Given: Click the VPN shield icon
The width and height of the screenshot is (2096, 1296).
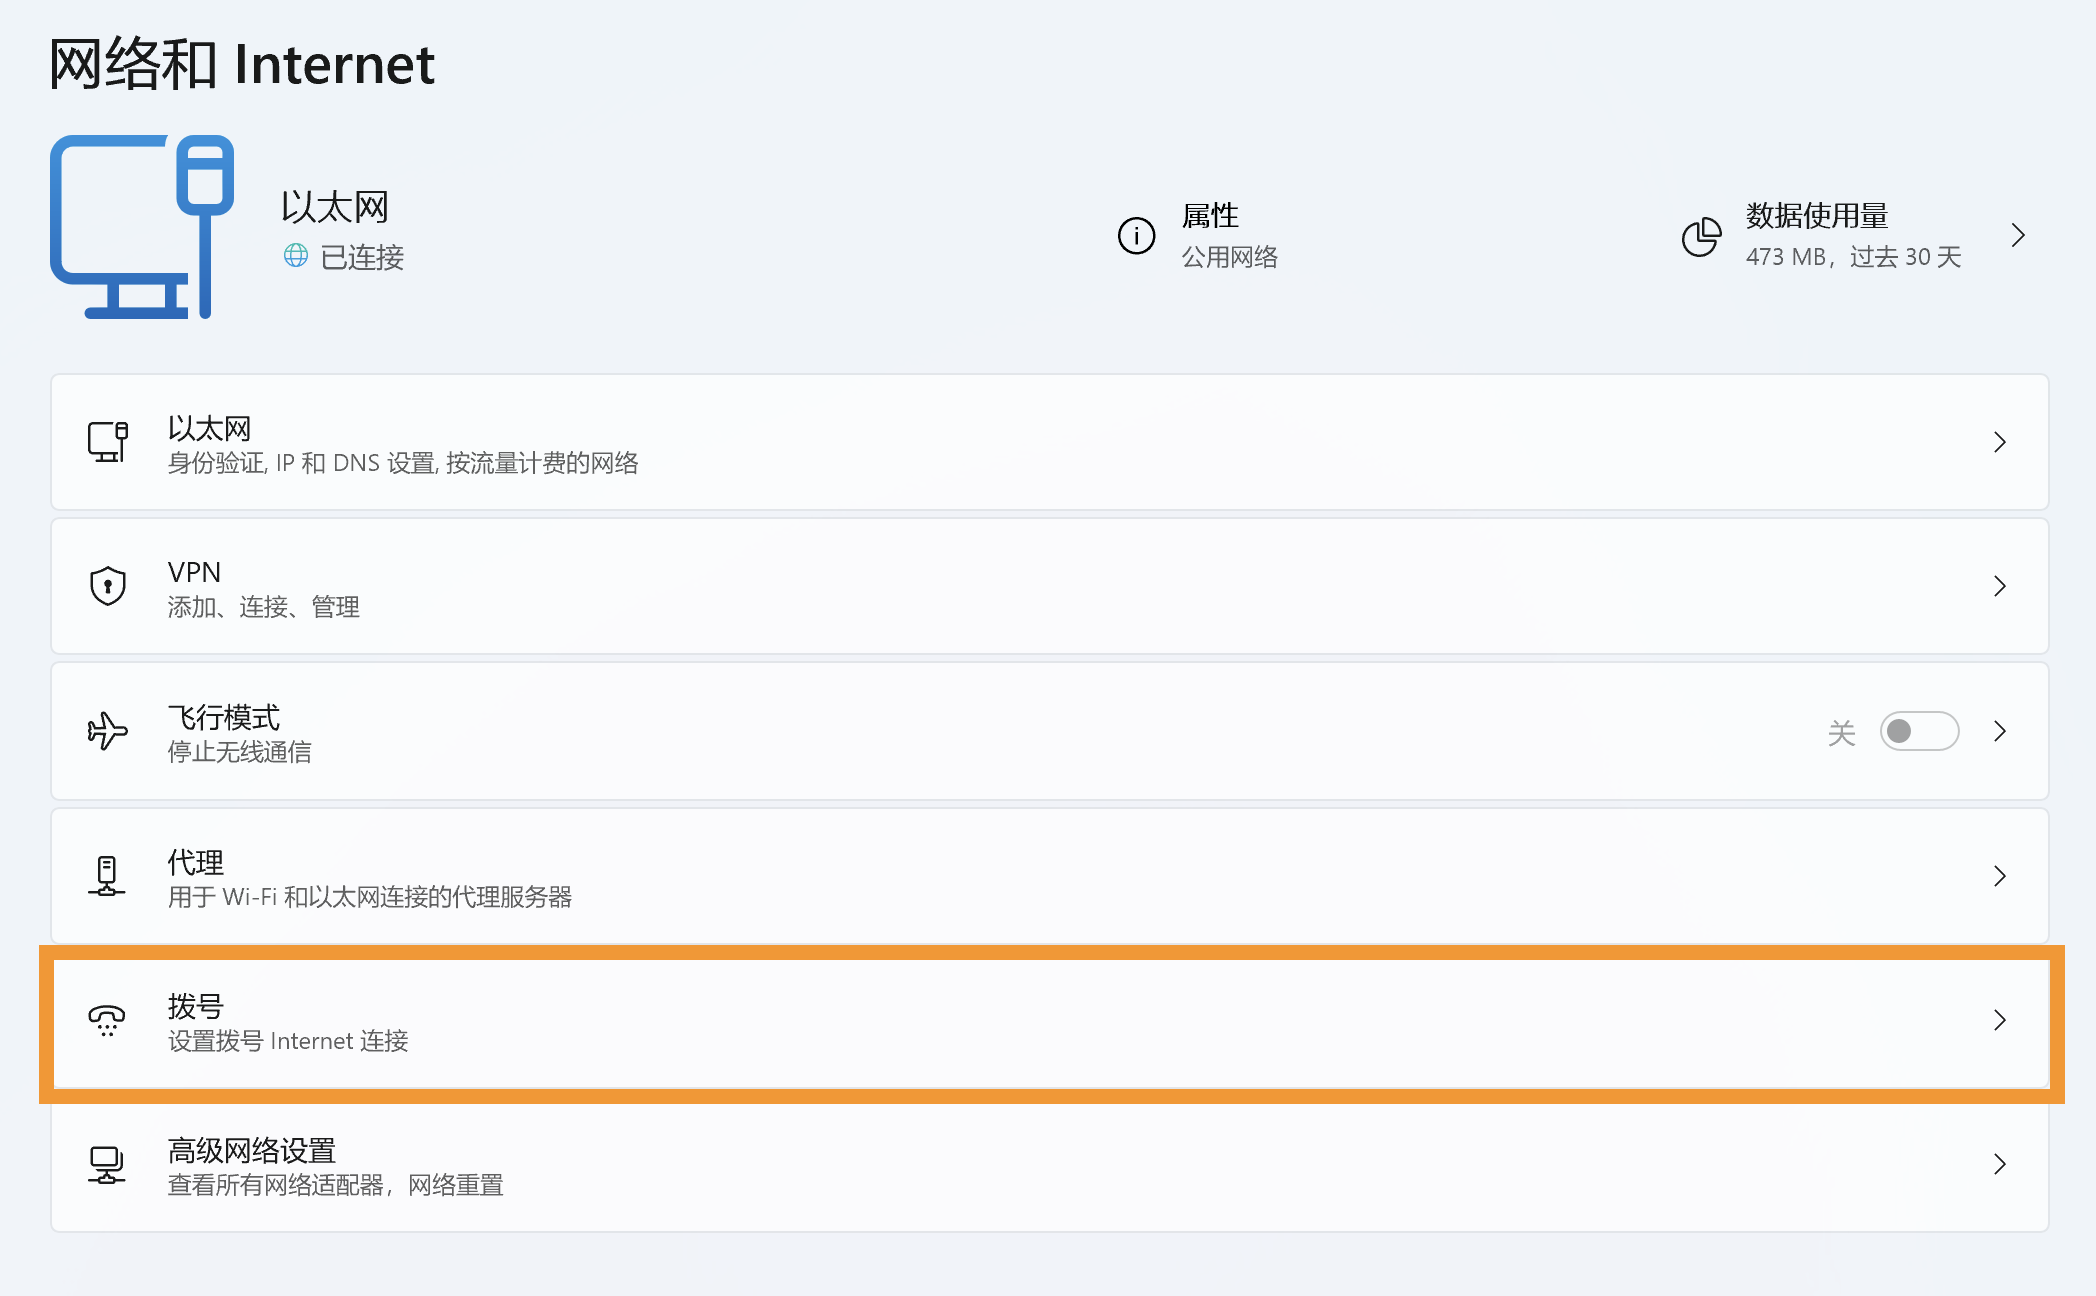Looking at the screenshot, I should coord(107,586).
